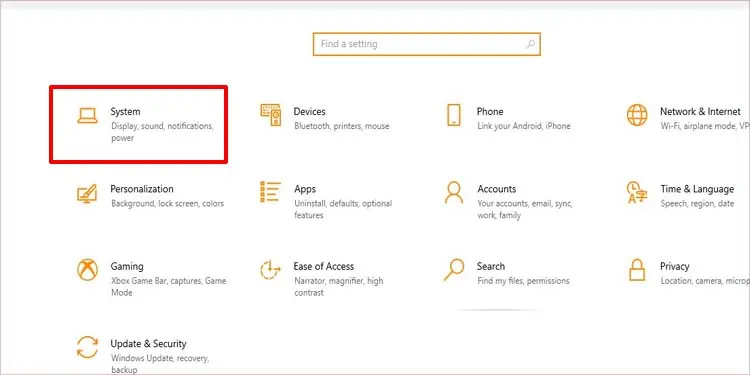Select the Devices keyboard and speaker icon
Viewport: 750px width, 375px height.
click(271, 115)
